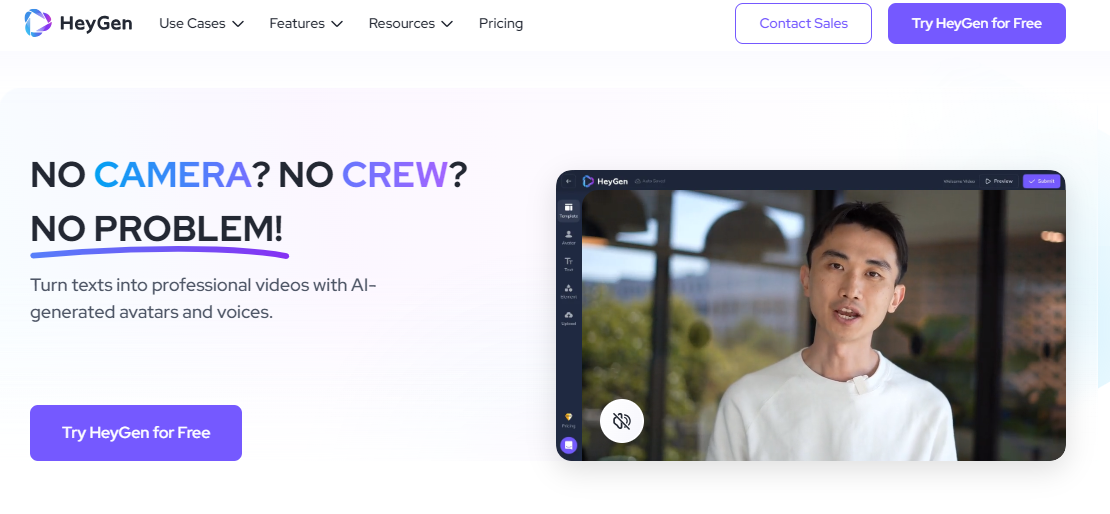The height and width of the screenshot is (514, 1110).
Task: Click the avatar video preview
Action: (823, 325)
